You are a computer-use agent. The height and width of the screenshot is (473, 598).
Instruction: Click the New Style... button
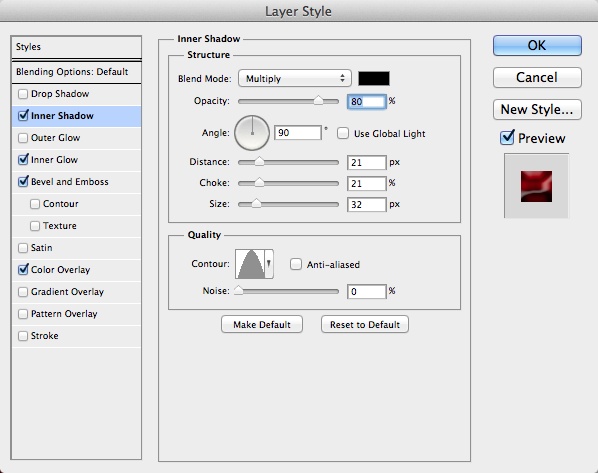tap(537, 109)
